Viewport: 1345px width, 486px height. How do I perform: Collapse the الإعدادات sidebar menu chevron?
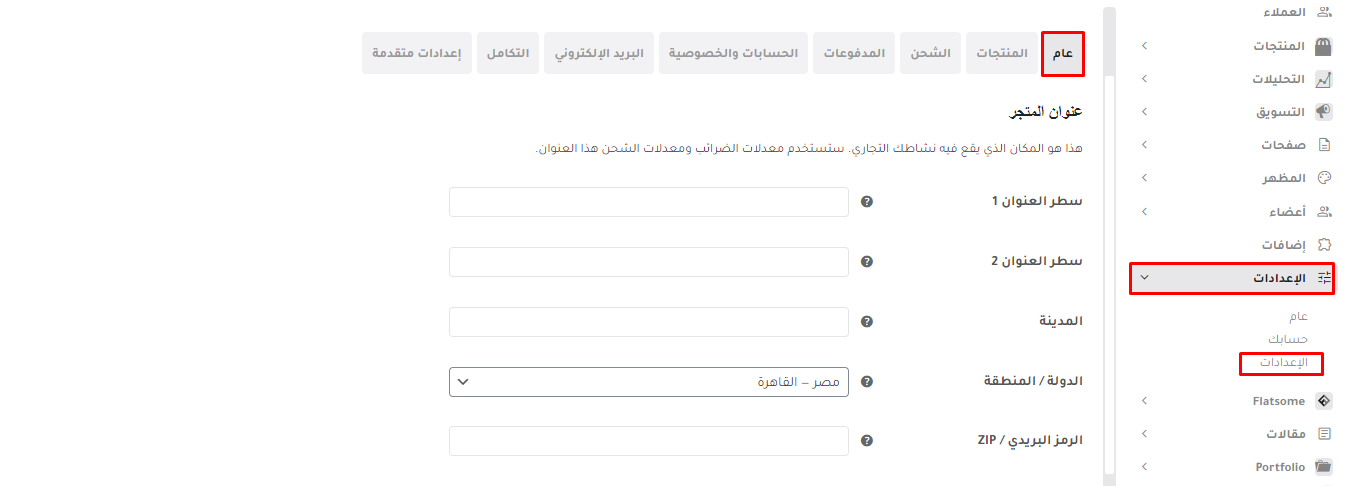tap(1145, 278)
